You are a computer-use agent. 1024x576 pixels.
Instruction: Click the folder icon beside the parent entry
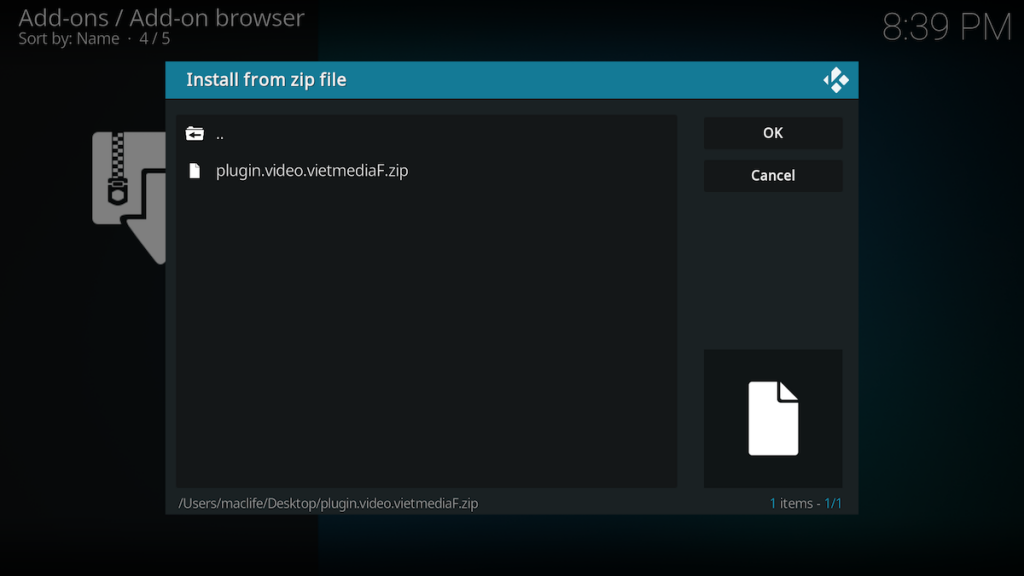click(196, 132)
